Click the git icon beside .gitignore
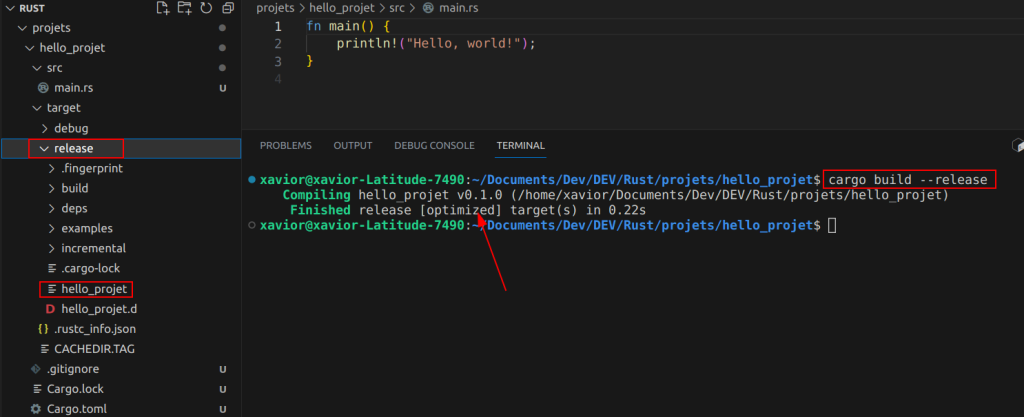This screenshot has height=417, width=1024. 36,369
